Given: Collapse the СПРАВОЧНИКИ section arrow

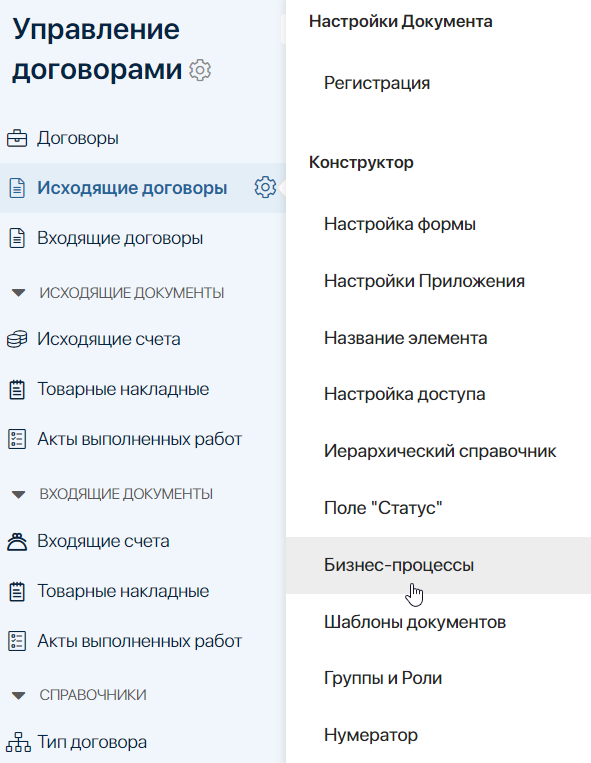Looking at the screenshot, I should tap(18, 695).
